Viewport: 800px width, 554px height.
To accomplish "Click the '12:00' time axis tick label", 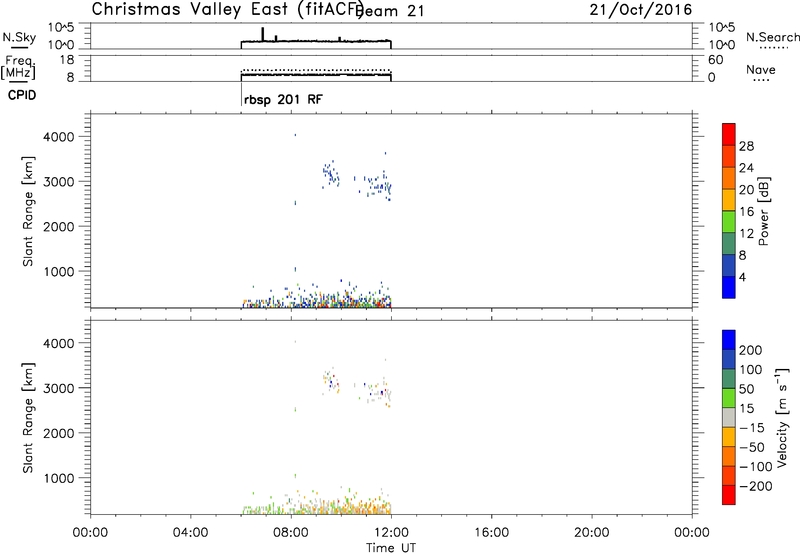I will [391, 533].
